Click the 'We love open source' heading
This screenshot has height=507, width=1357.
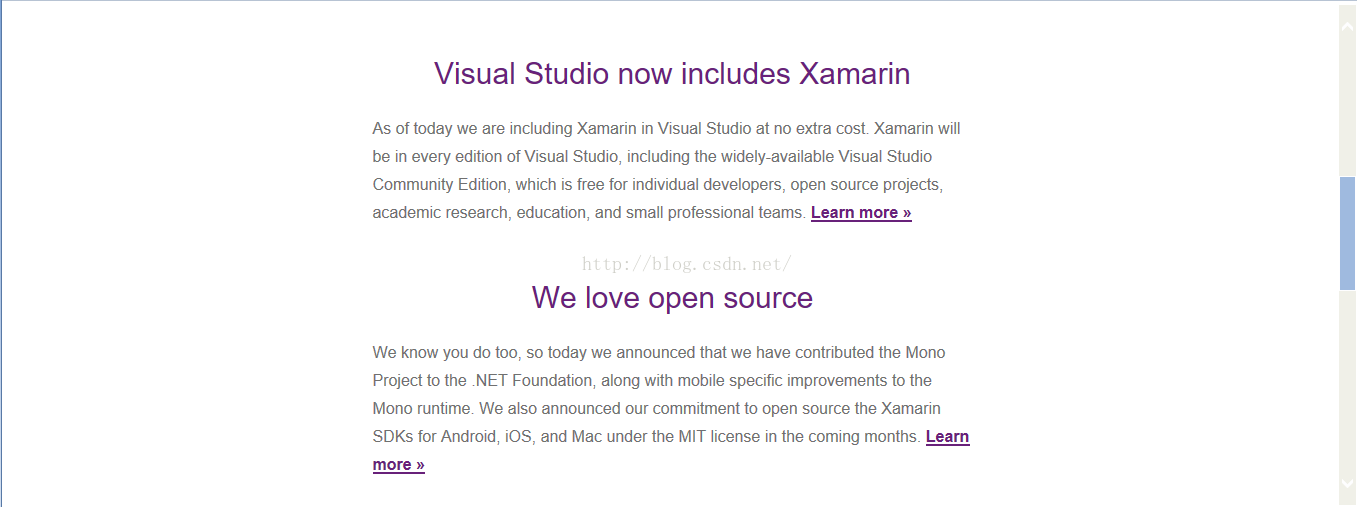pos(672,298)
